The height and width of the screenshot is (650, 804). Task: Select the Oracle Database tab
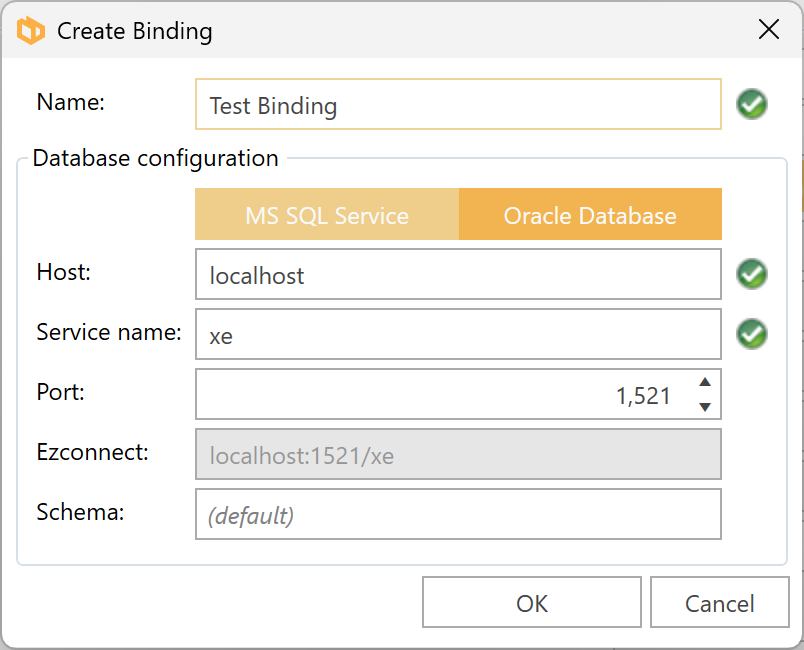click(x=590, y=215)
